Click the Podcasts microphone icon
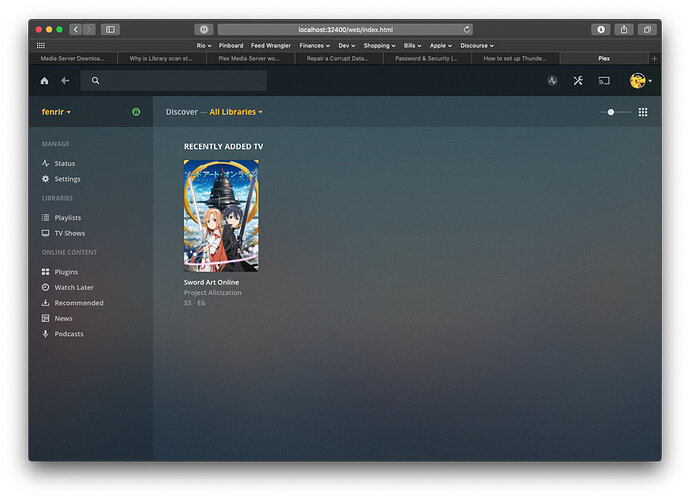Screen dimensions: 690x499 [x=45, y=334]
